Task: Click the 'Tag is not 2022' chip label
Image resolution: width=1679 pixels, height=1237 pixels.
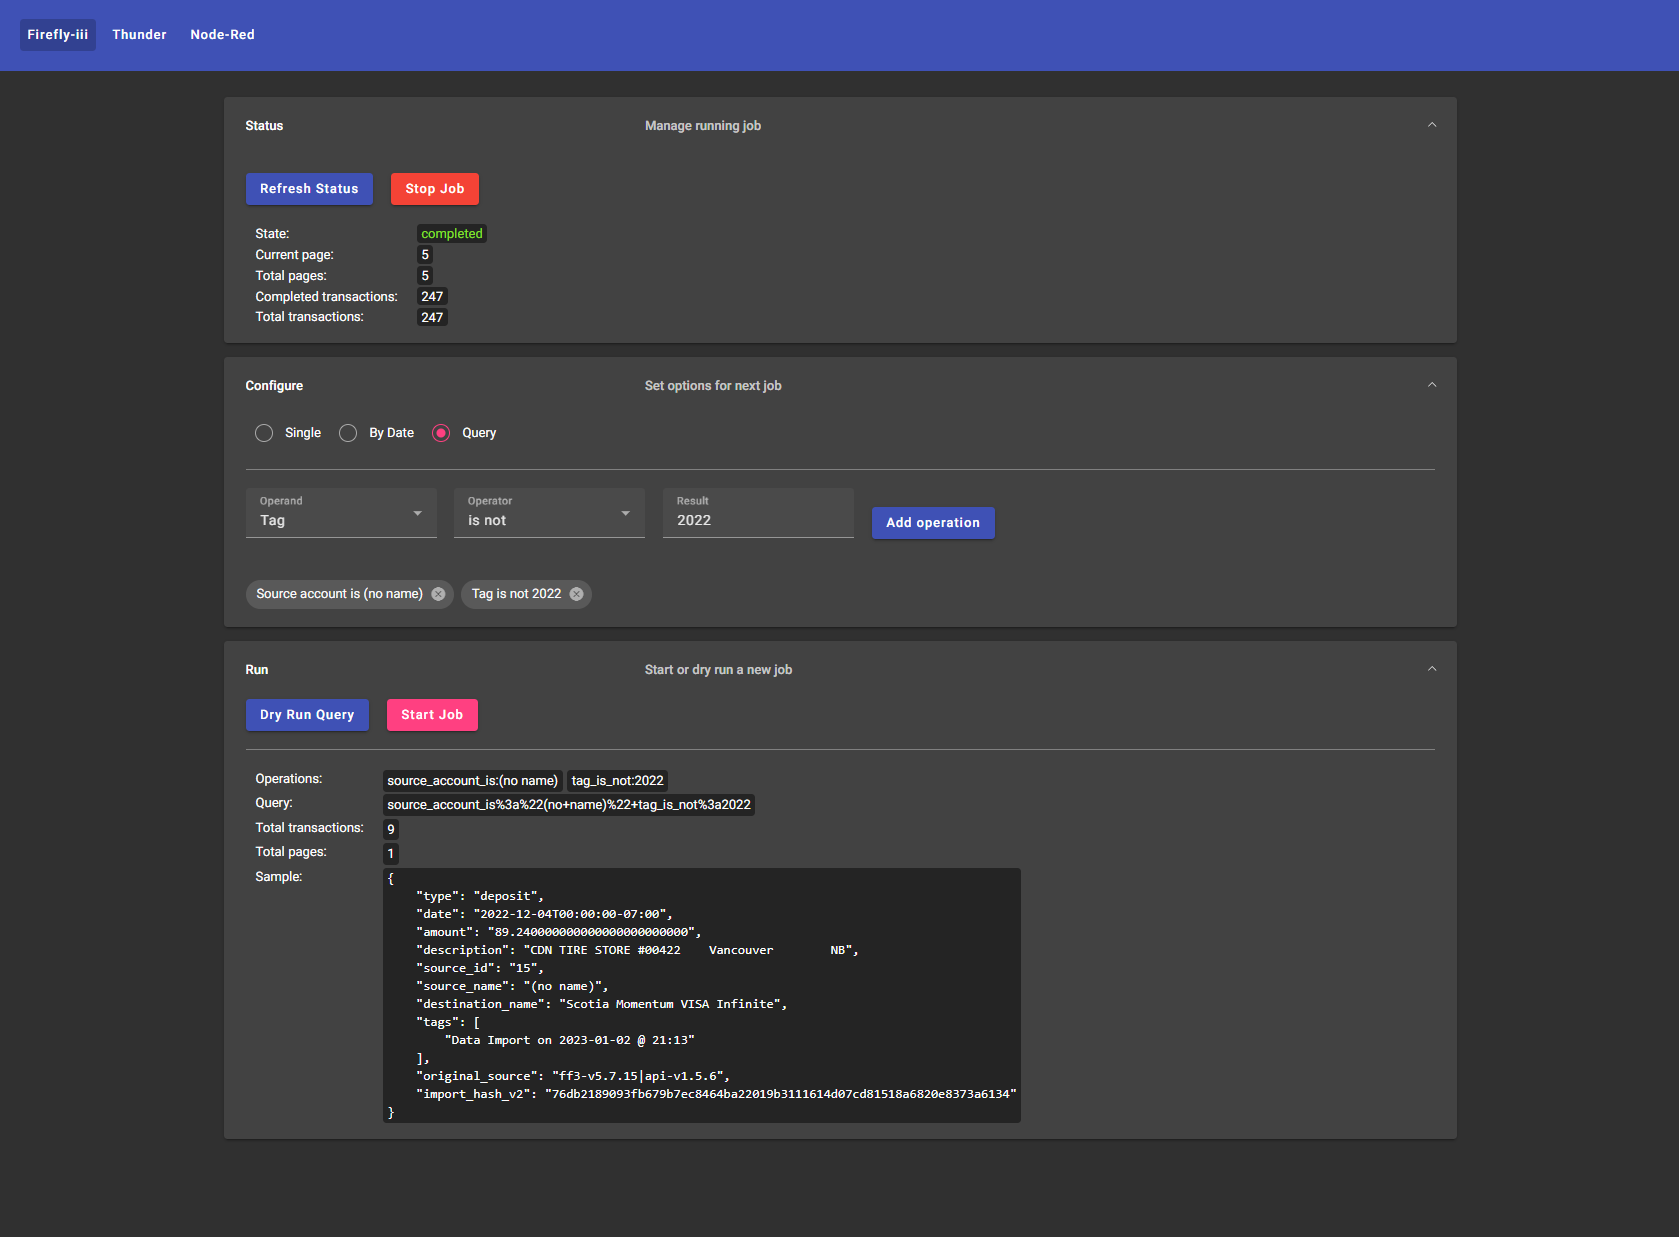Action: pyautogui.click(x=516, y=594)
